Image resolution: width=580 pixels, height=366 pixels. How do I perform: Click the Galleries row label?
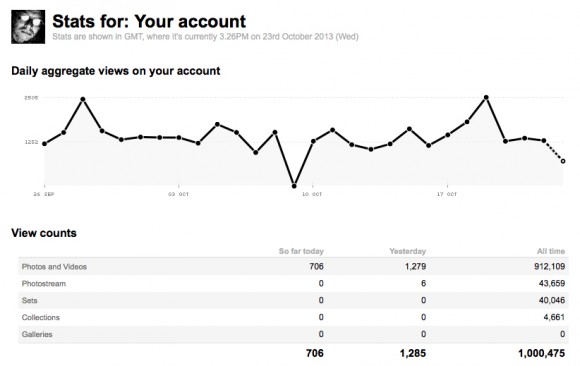tap(37, 334)
